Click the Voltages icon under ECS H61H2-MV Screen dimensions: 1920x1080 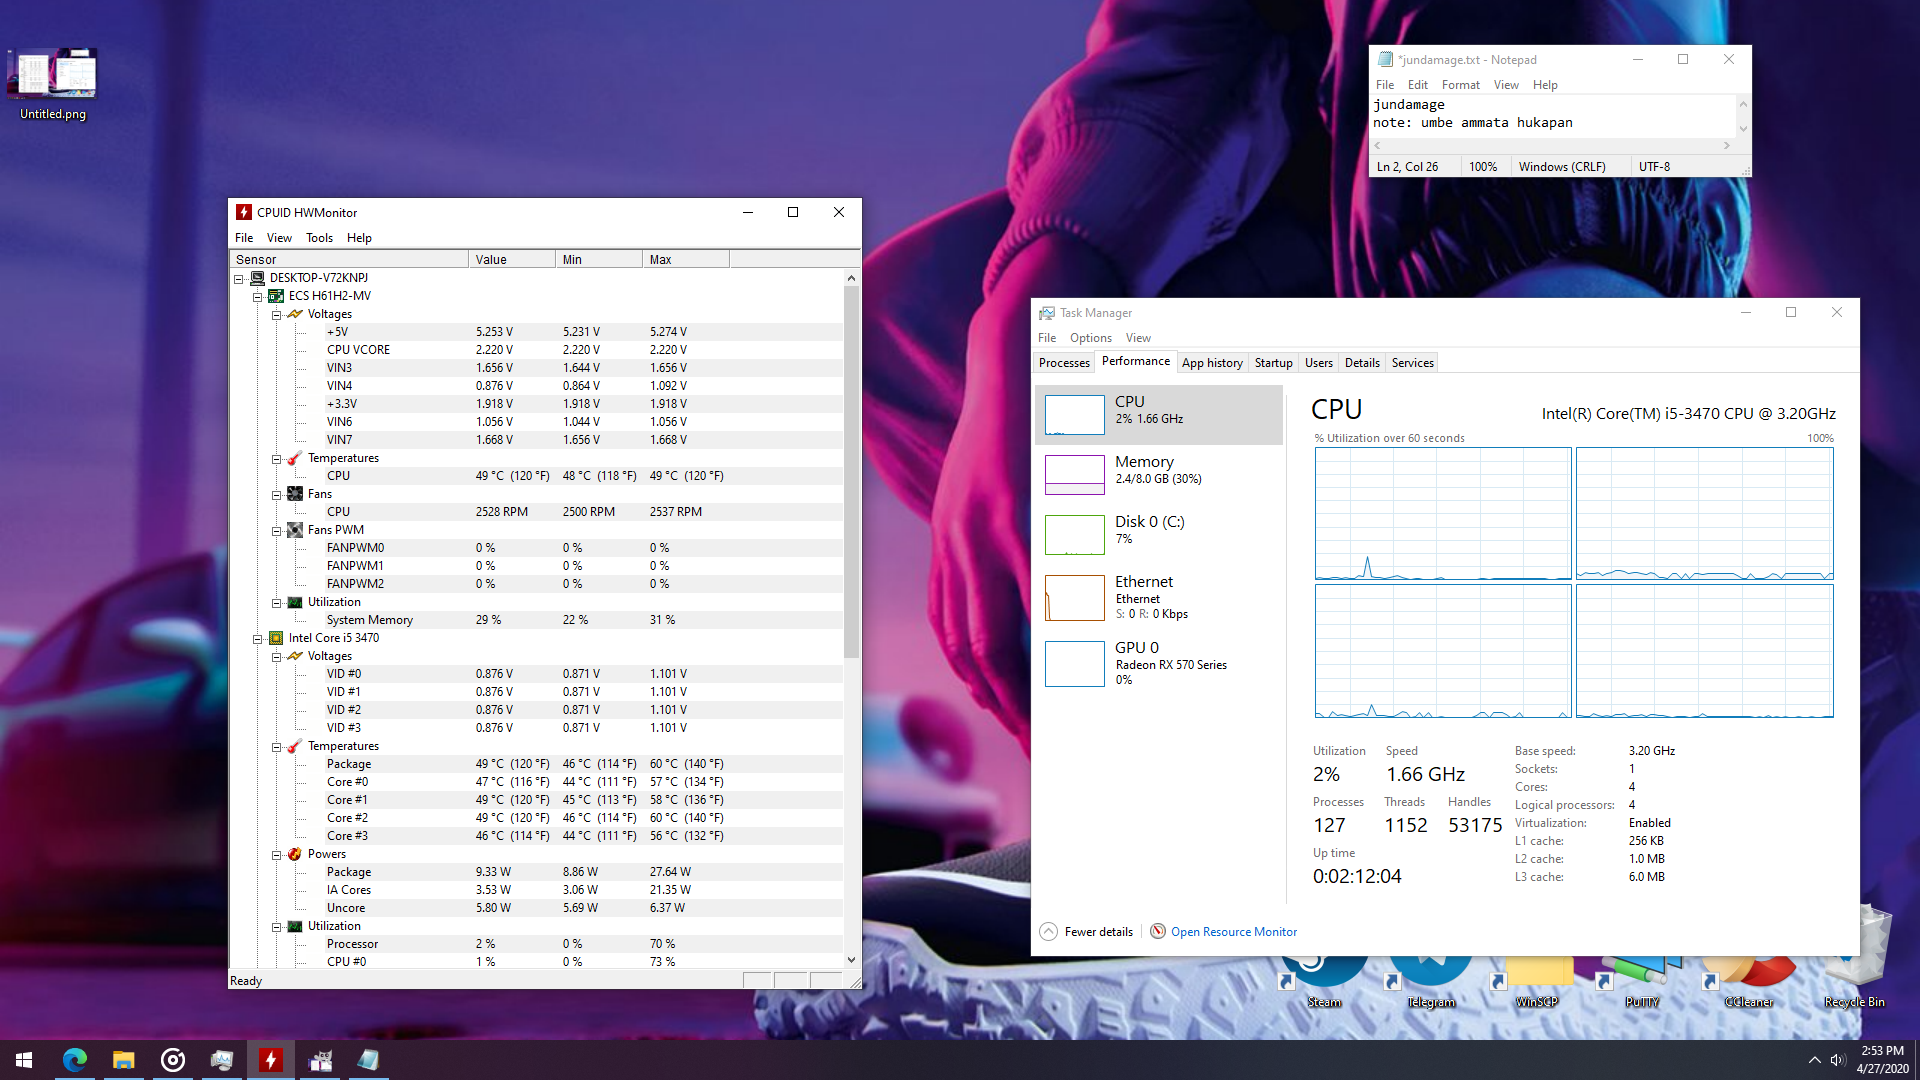(295, 314)
